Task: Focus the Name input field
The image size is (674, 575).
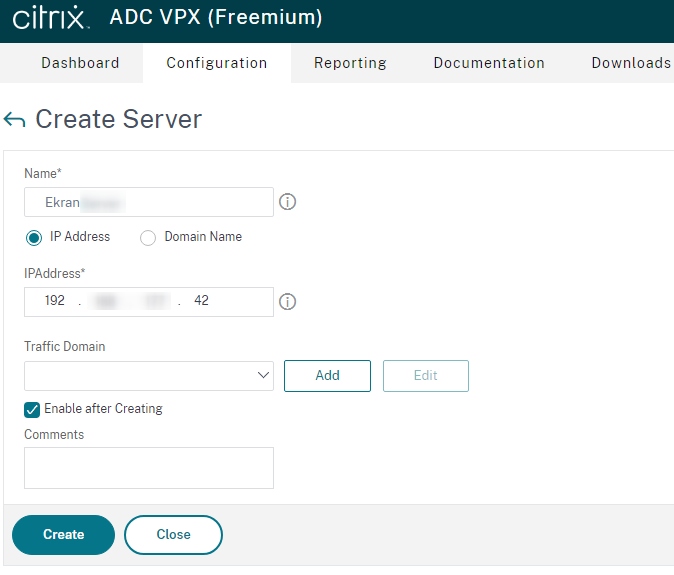Action: tap(149, 202)
